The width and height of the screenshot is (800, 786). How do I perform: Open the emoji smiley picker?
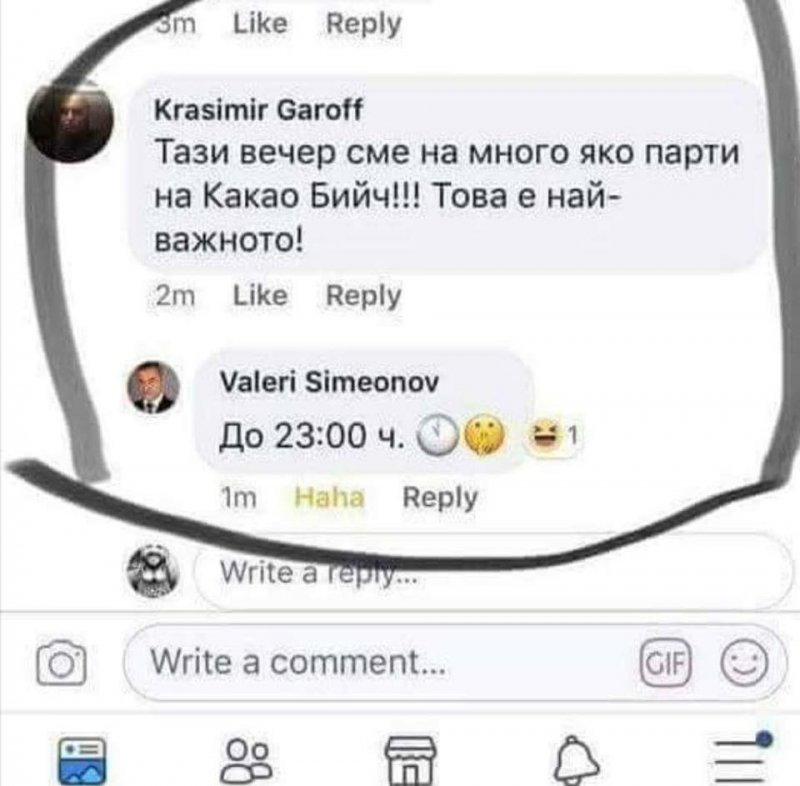coord(744,663)
